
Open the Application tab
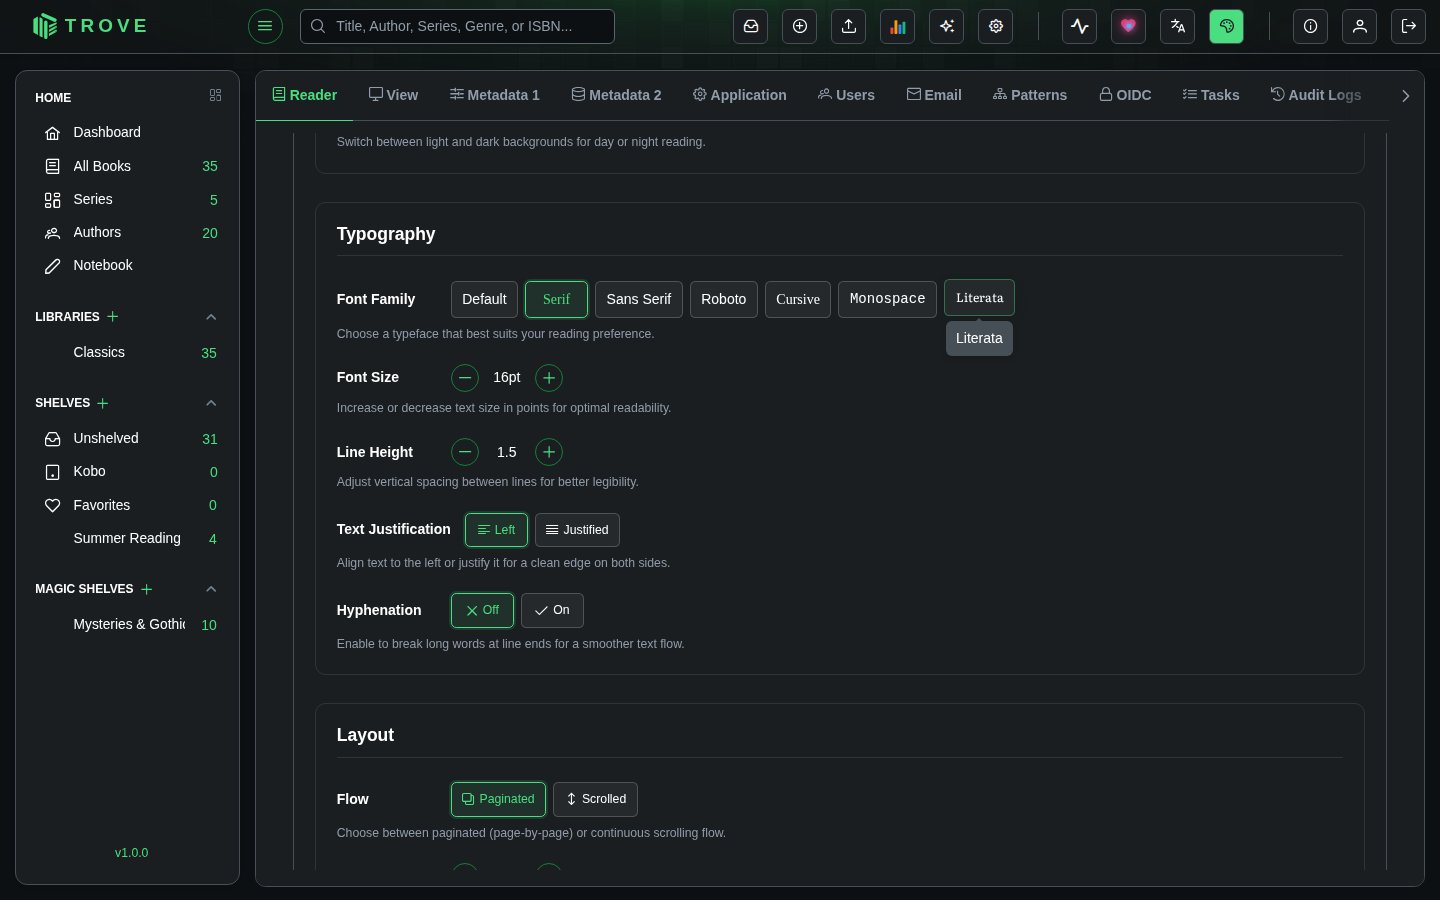coord(740,95)
